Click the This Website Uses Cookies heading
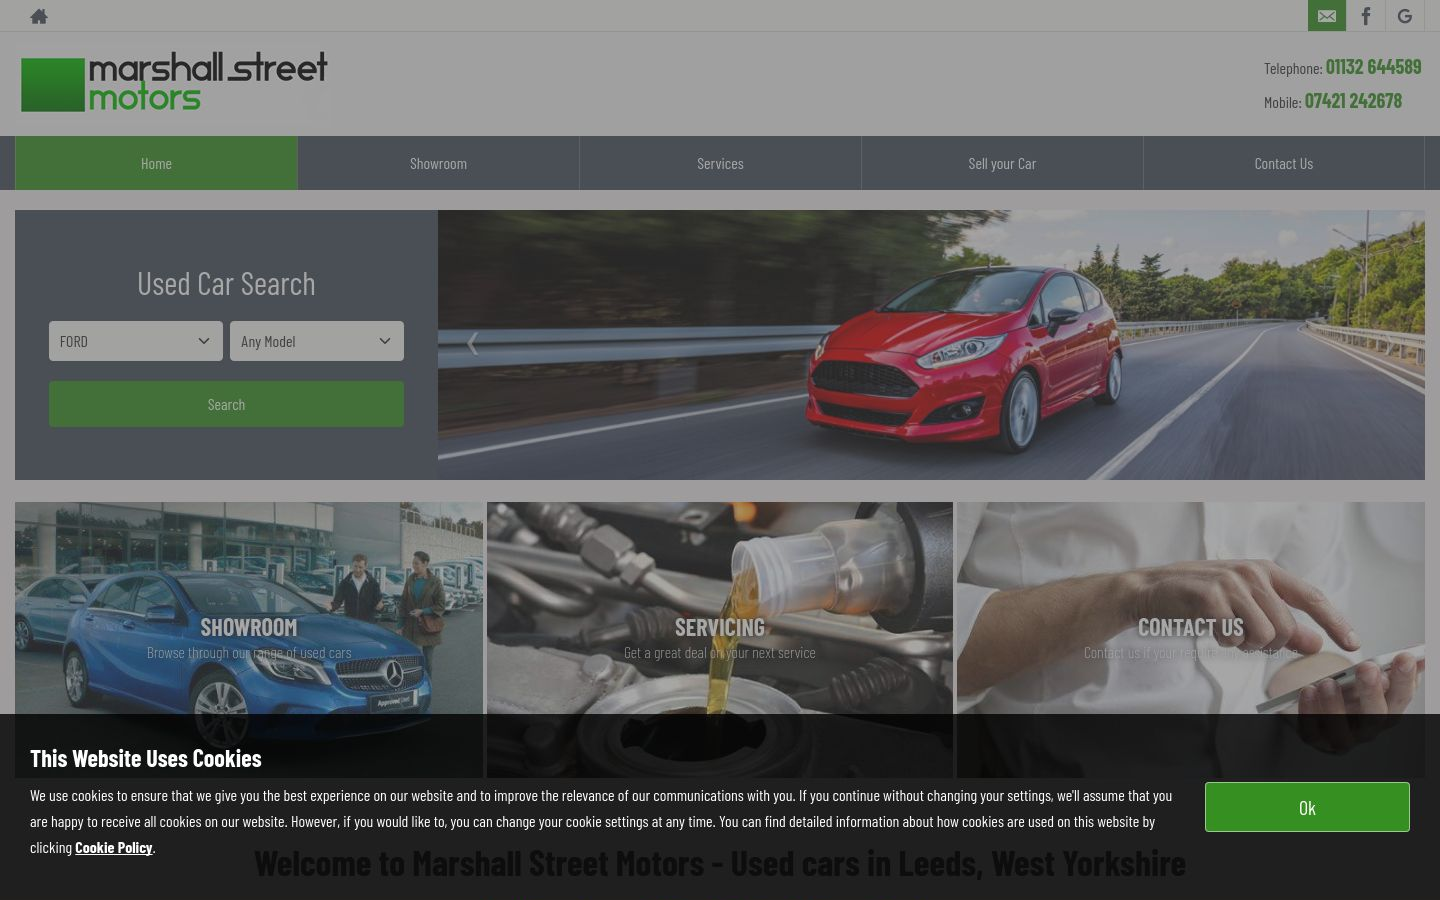 [x=146, y=758]
